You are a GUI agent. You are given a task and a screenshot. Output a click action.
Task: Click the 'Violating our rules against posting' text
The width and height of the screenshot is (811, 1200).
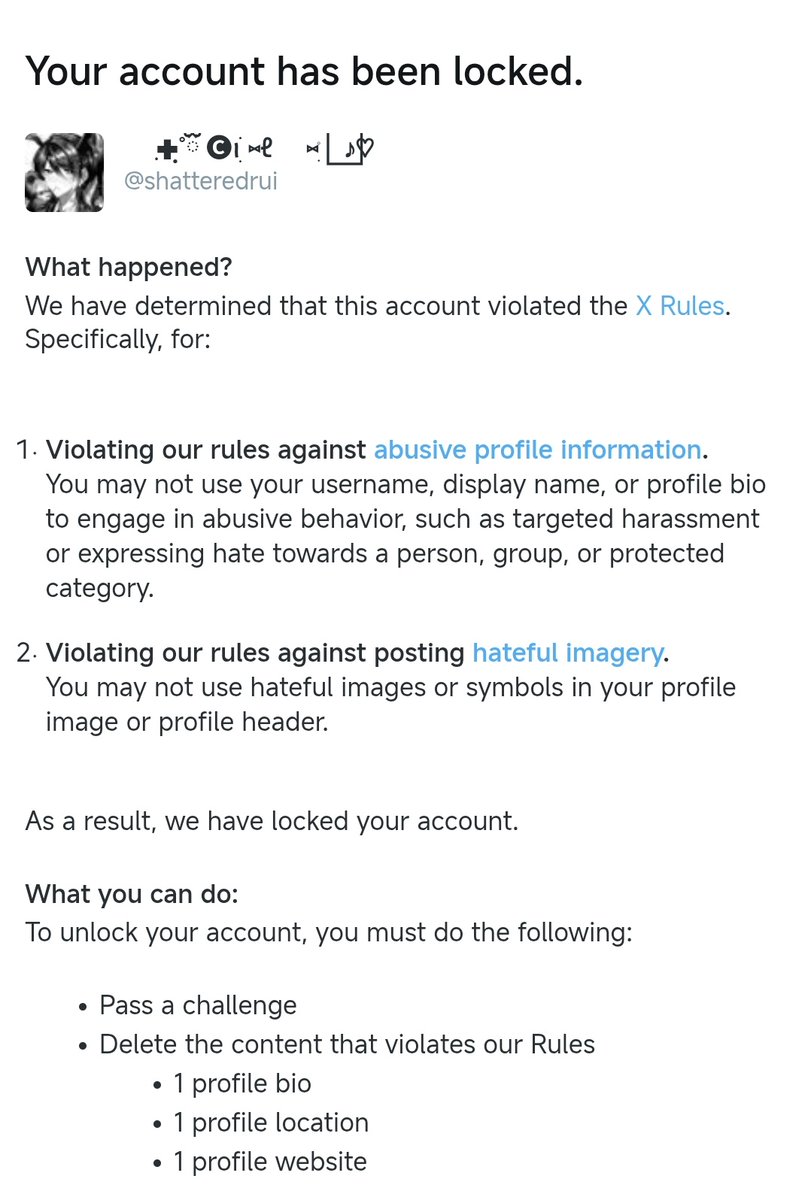[256, 654]
